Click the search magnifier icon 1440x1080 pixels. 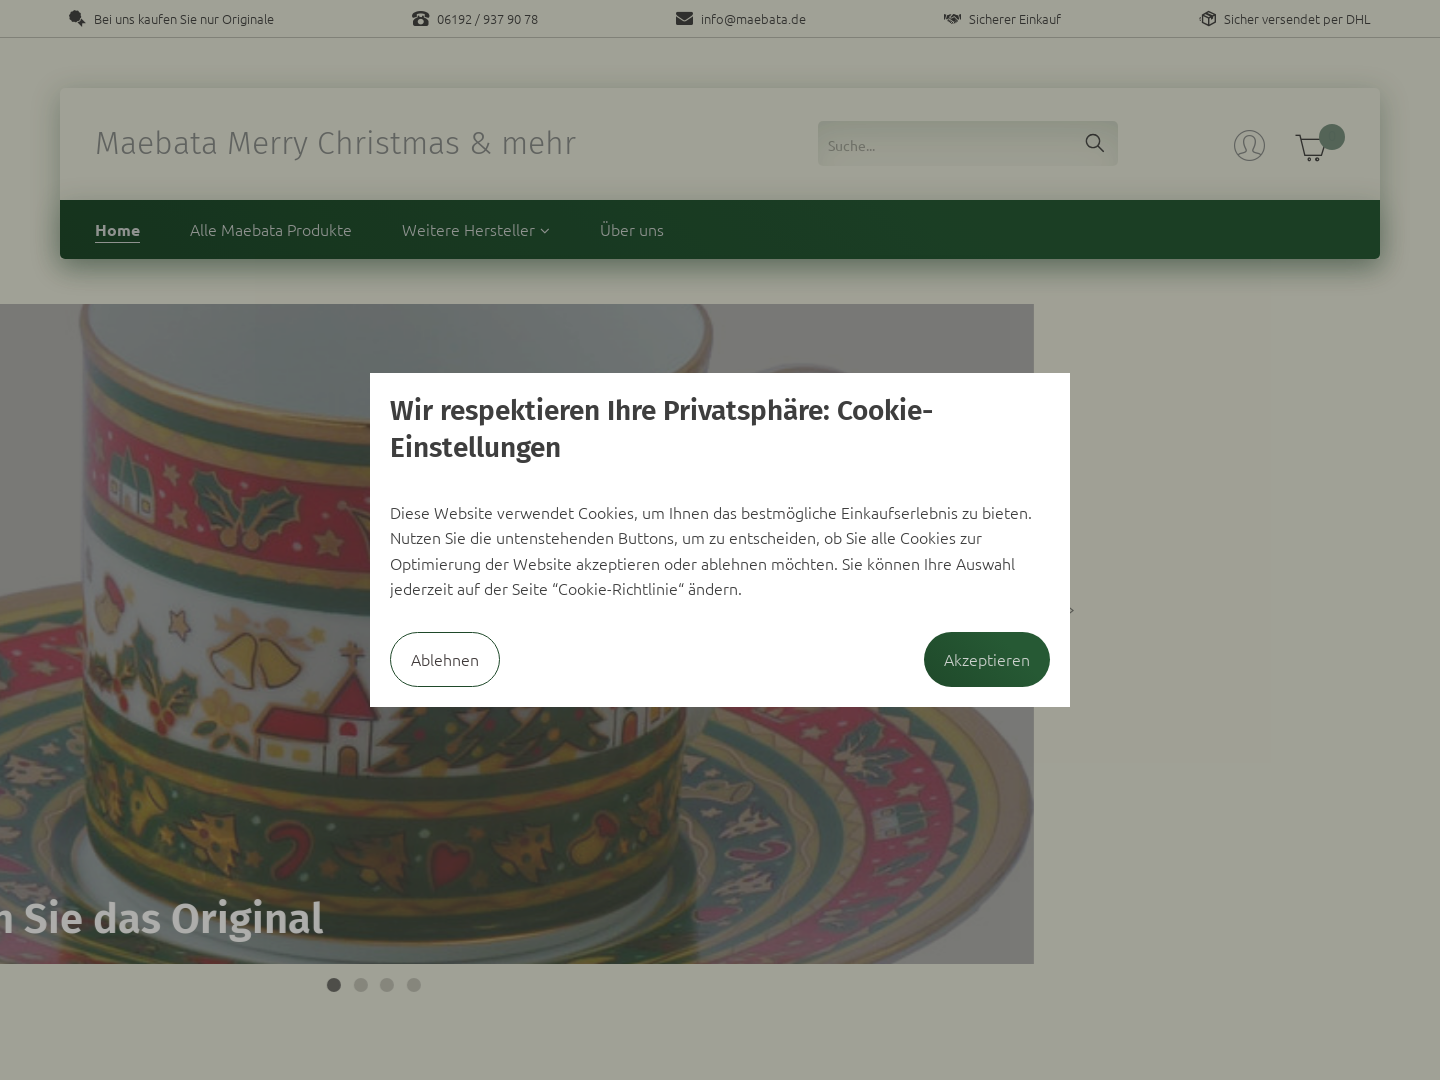click(x=1094, y=143)
